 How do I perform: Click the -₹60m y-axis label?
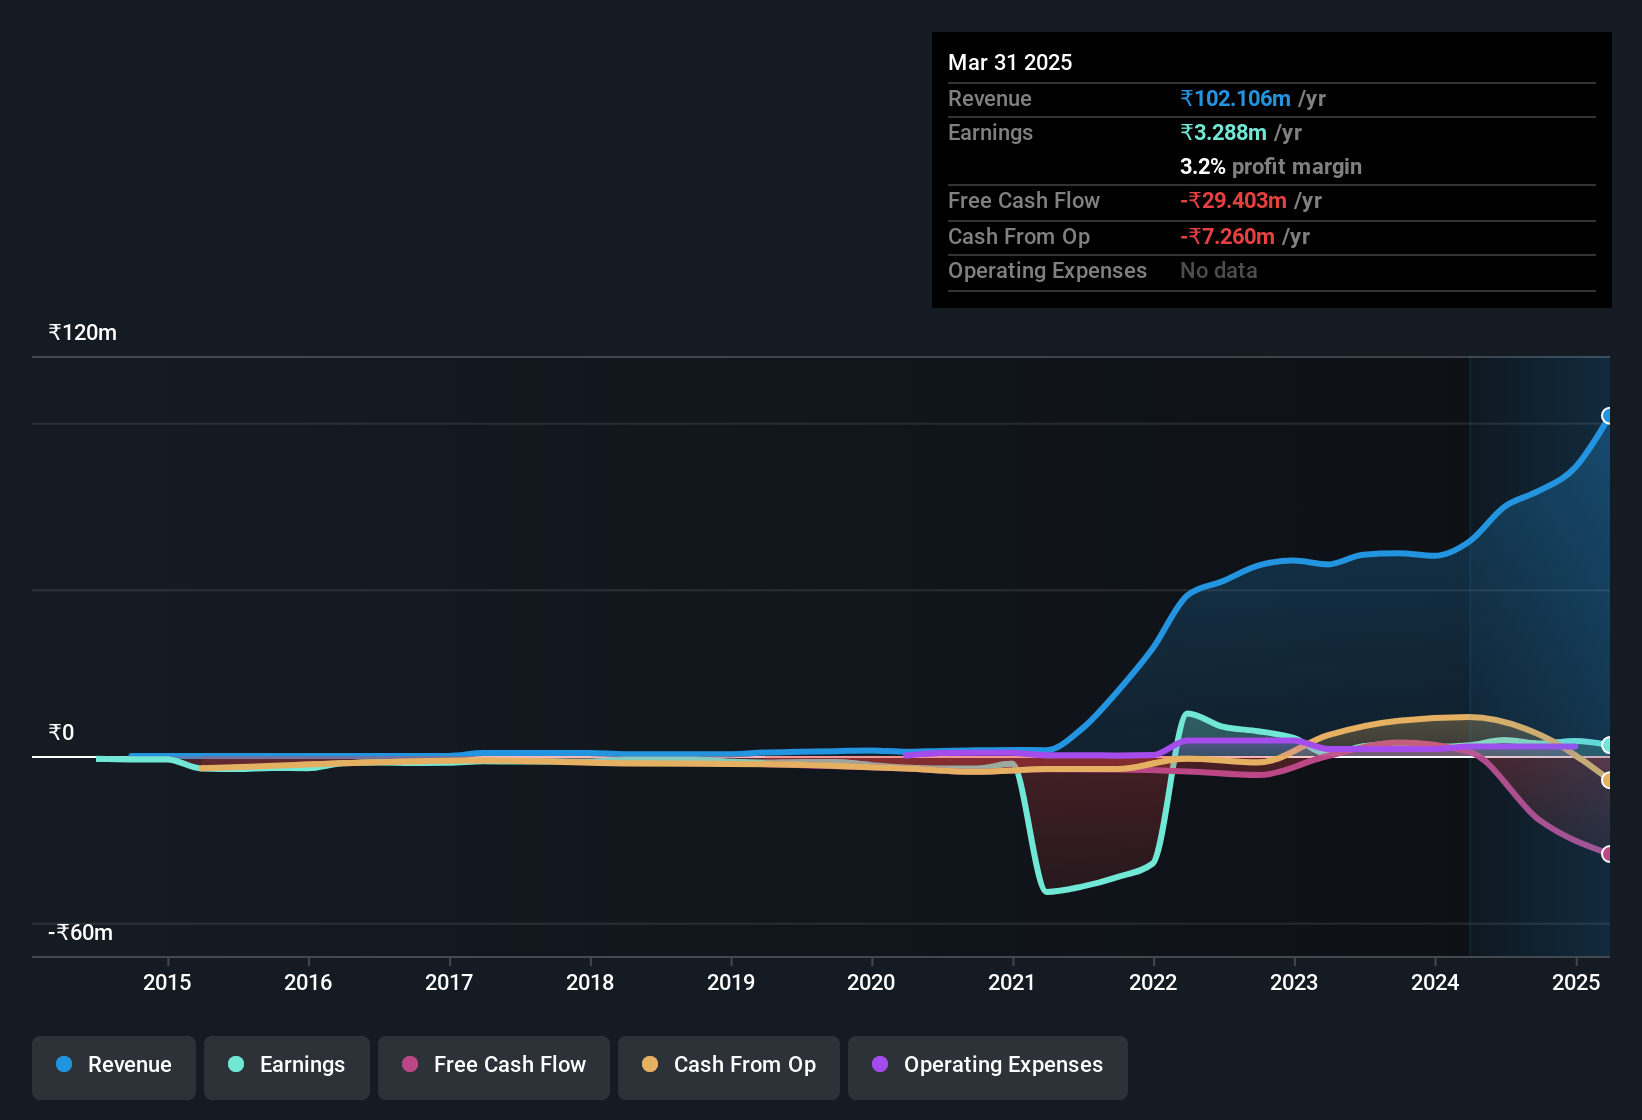click(80, 932)
